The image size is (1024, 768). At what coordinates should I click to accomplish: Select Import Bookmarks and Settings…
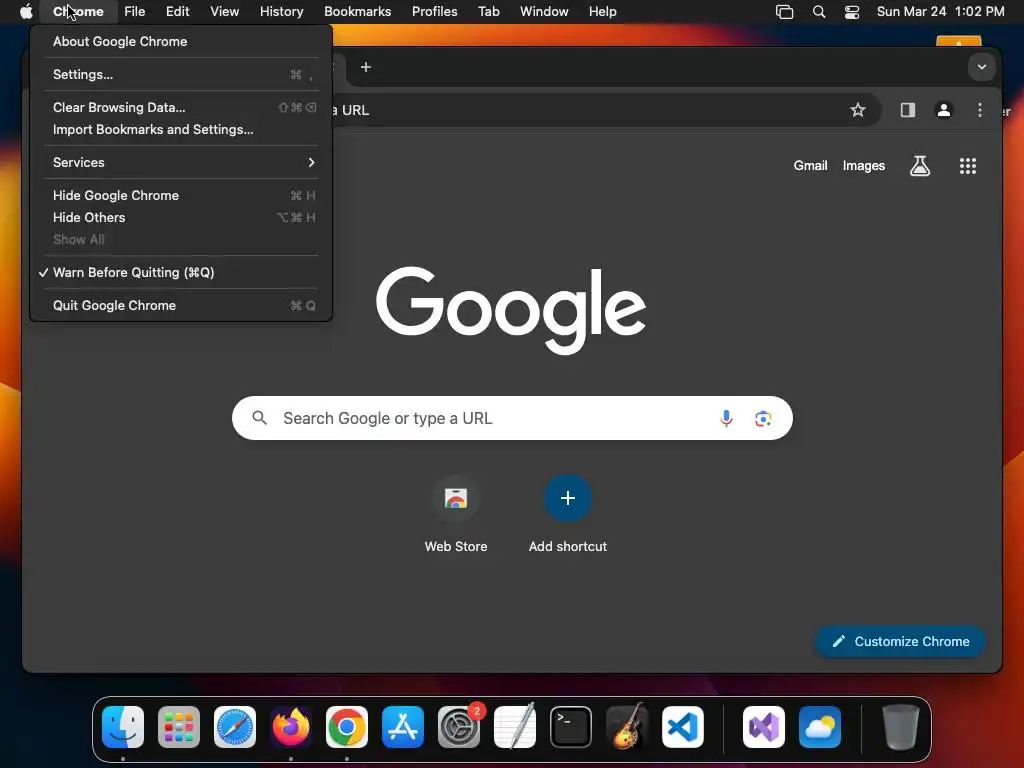point(181,129)
